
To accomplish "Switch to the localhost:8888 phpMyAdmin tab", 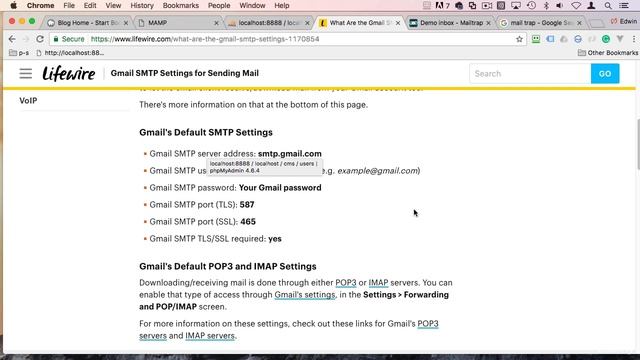I will [x=269, y=23].
